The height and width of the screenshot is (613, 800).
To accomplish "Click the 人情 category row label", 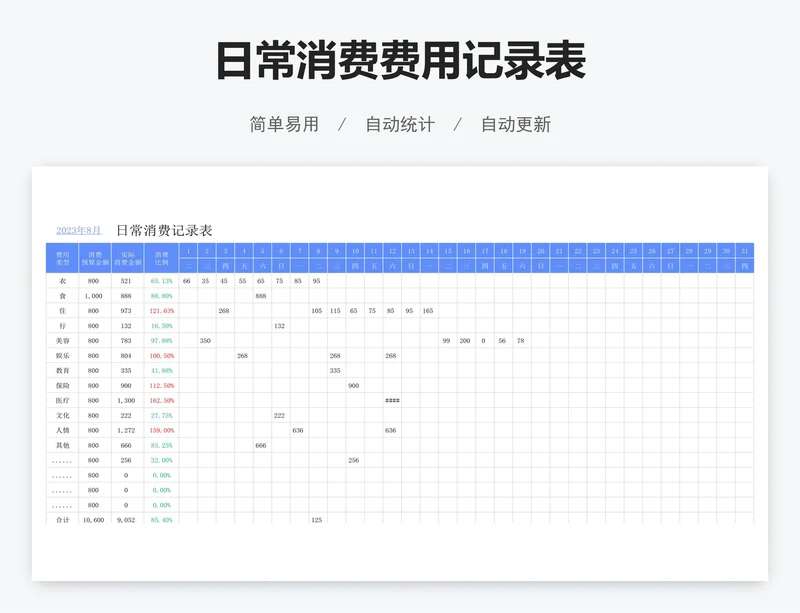I will 62,430.
